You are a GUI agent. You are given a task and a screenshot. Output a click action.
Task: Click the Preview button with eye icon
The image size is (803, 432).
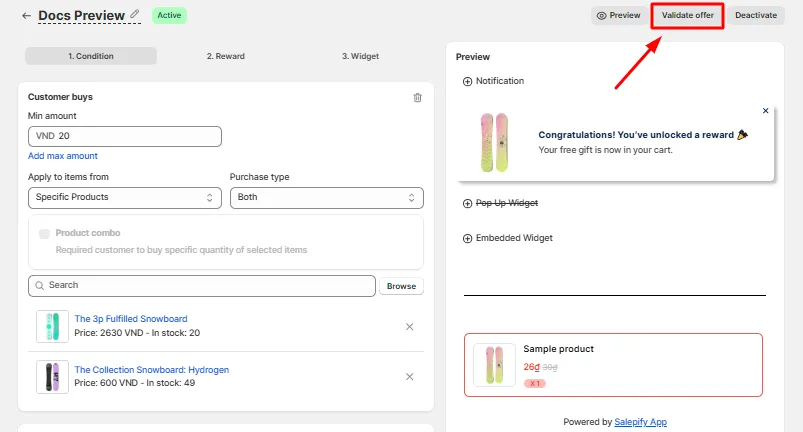(x=619, y=15)
